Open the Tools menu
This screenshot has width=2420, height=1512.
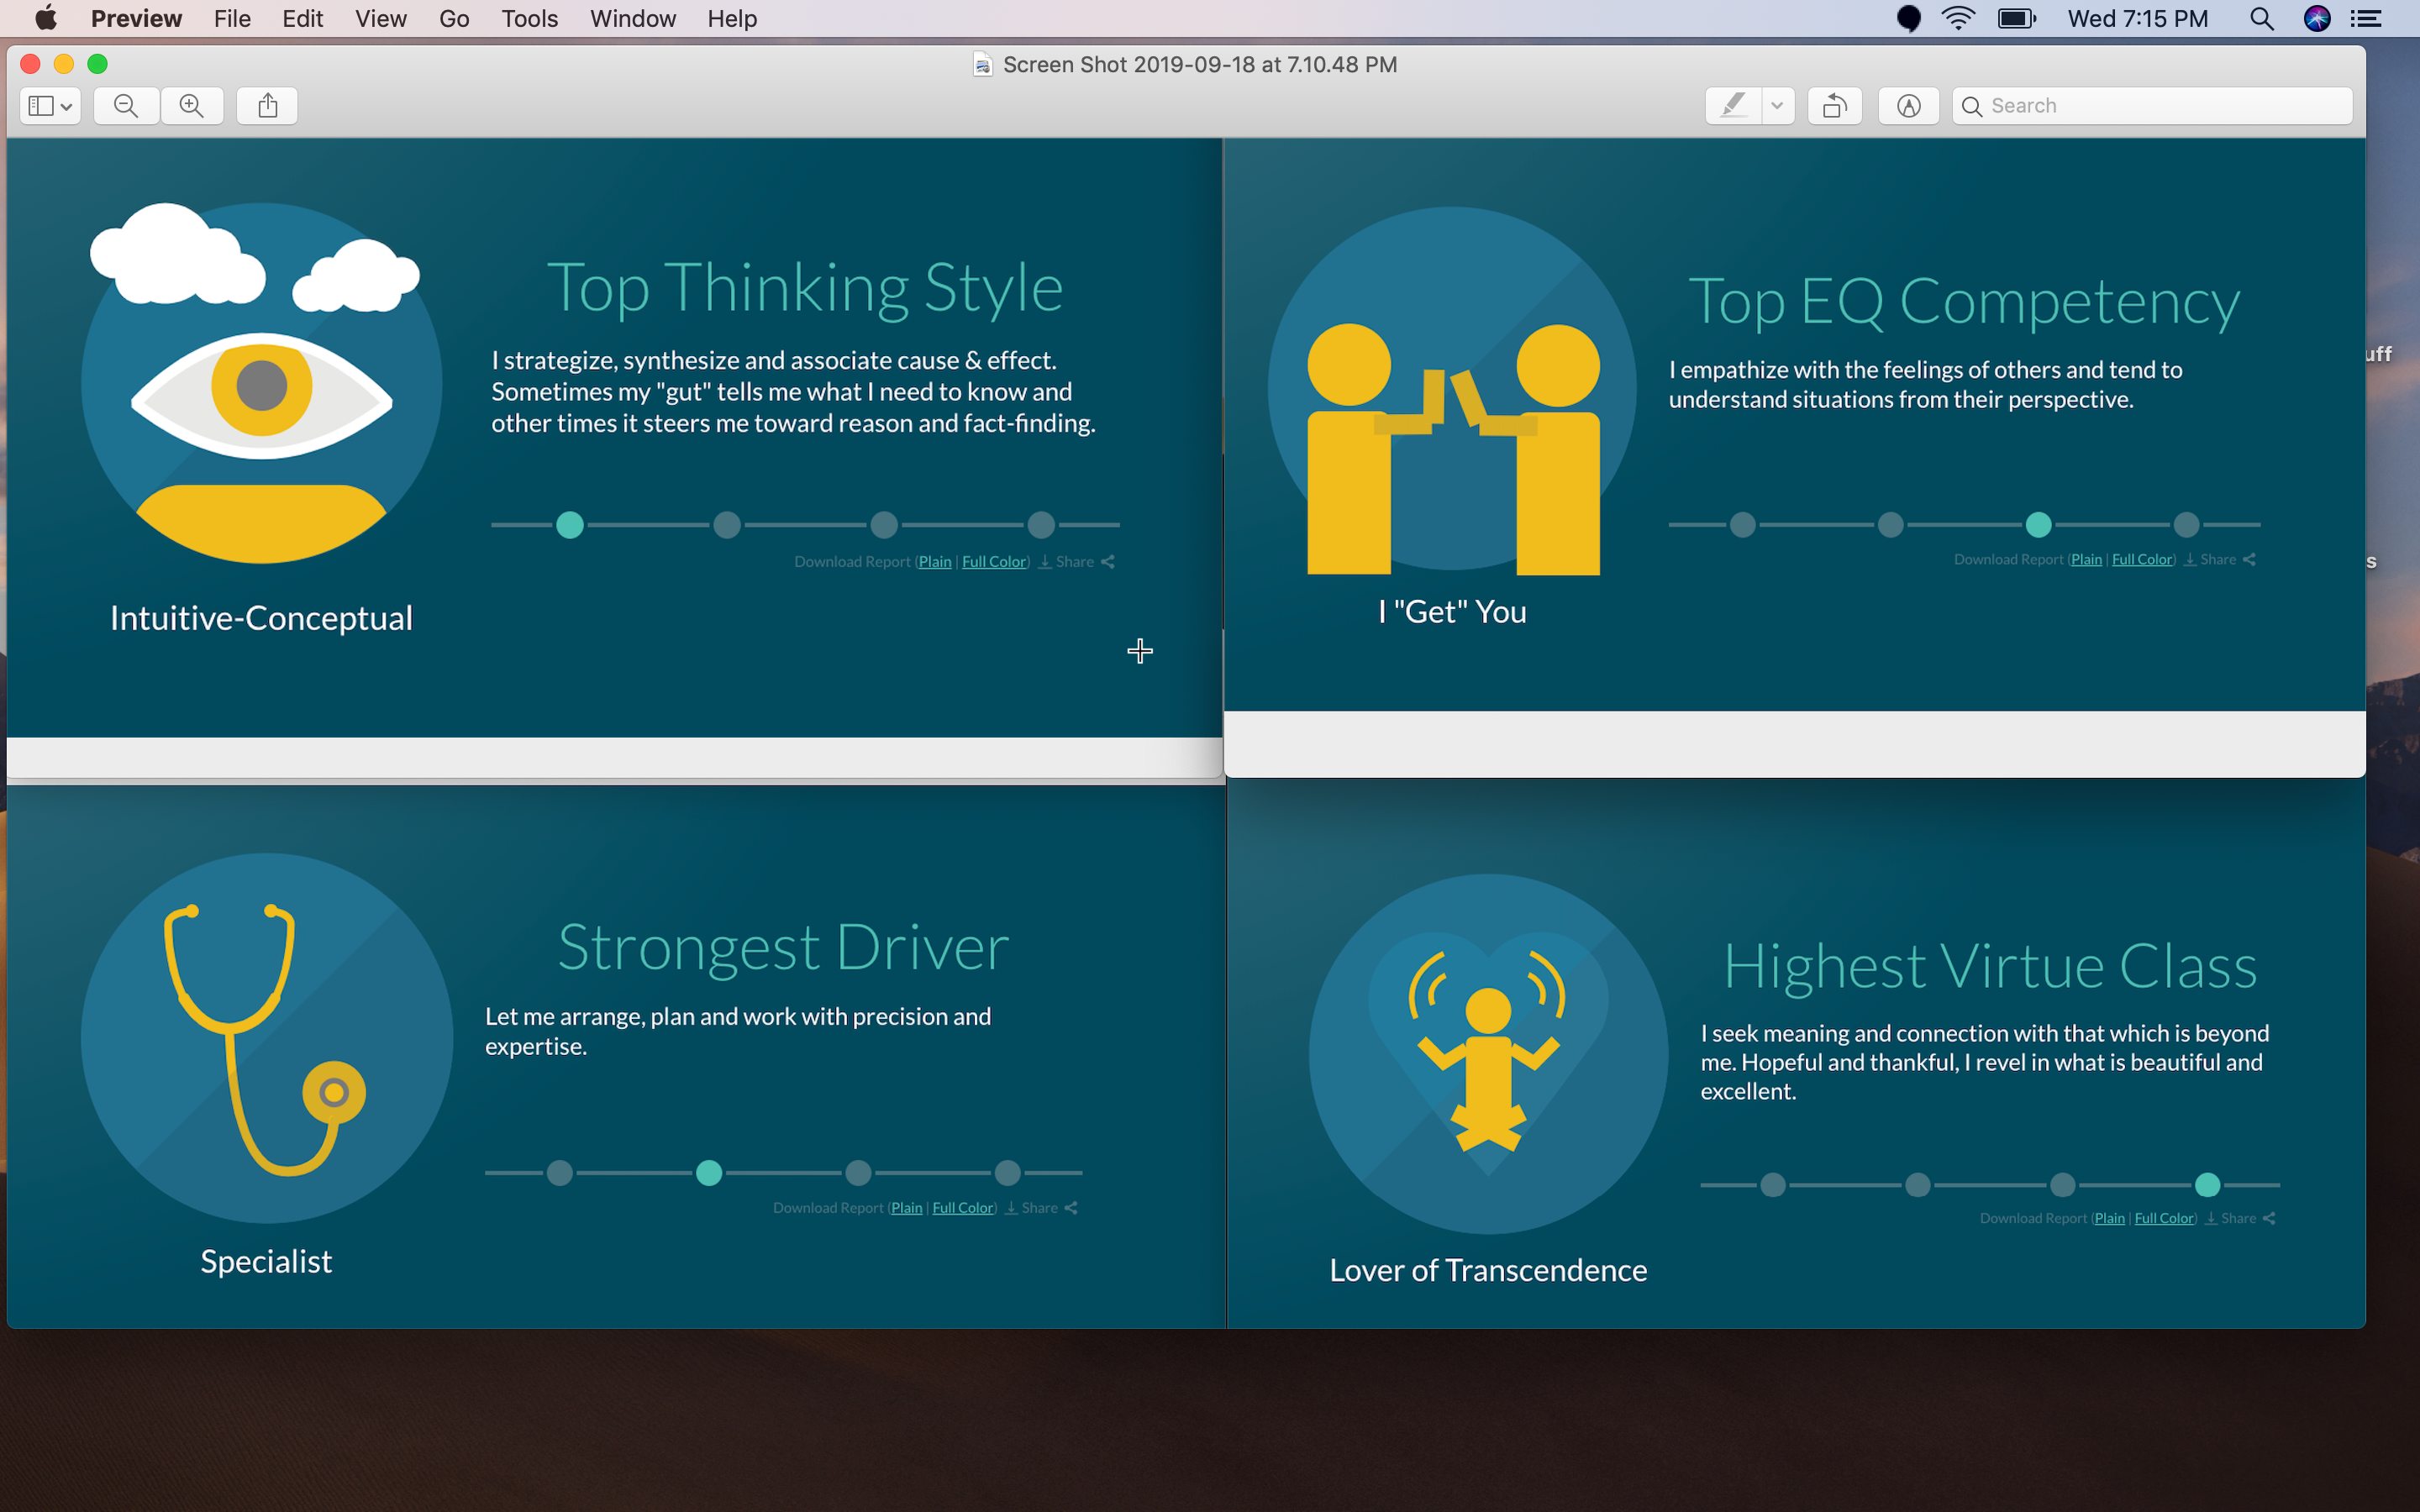point(529,19)
